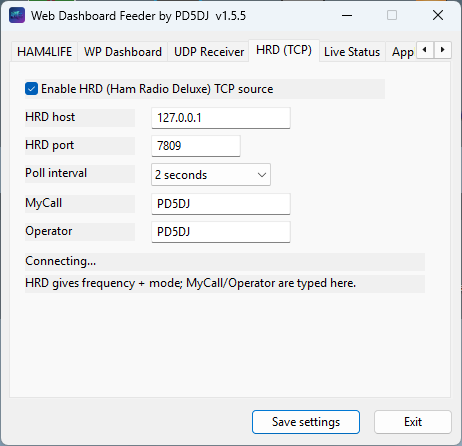
Task: Click the Exit button
Action: click(x=413, y=422)
